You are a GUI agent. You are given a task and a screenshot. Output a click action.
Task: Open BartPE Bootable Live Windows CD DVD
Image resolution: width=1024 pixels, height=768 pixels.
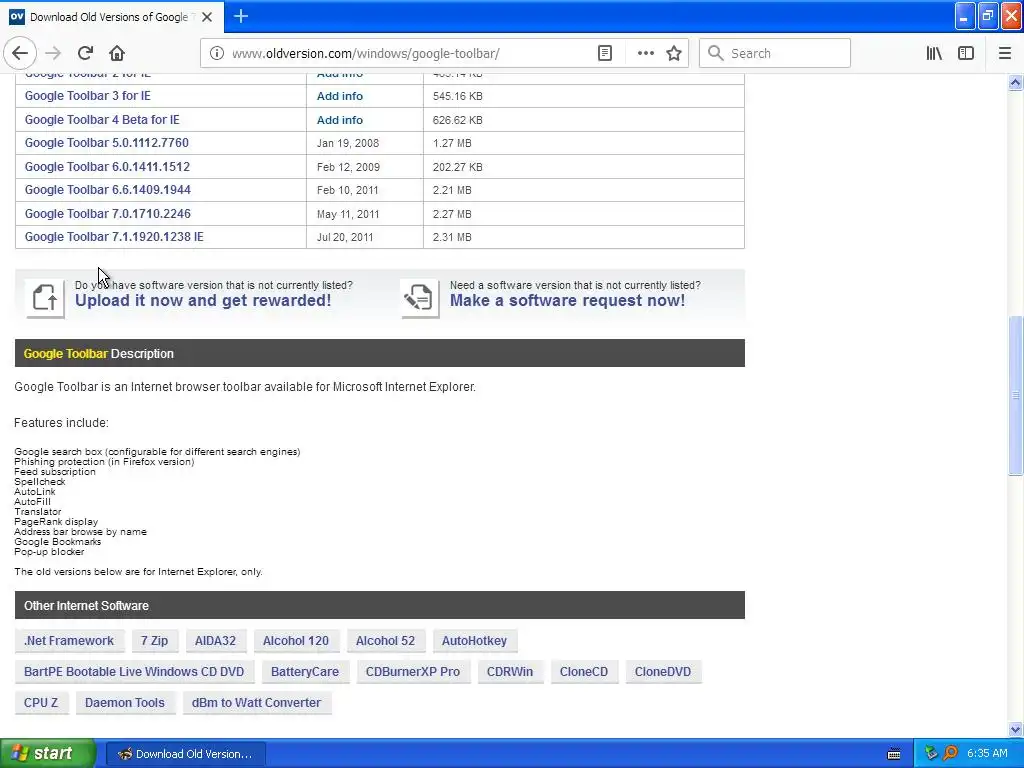[134, 671]
